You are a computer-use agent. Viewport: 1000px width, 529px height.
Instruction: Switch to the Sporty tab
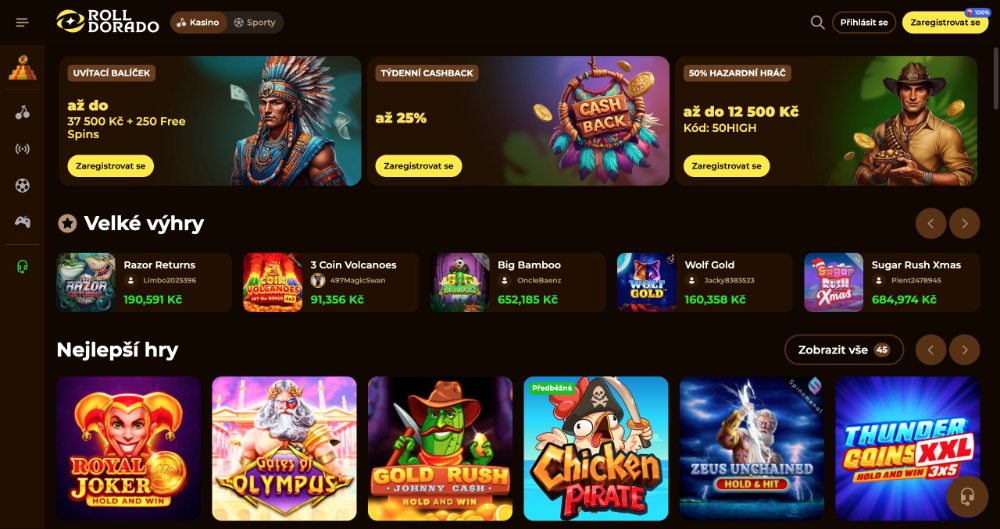(x=254, y=22)
